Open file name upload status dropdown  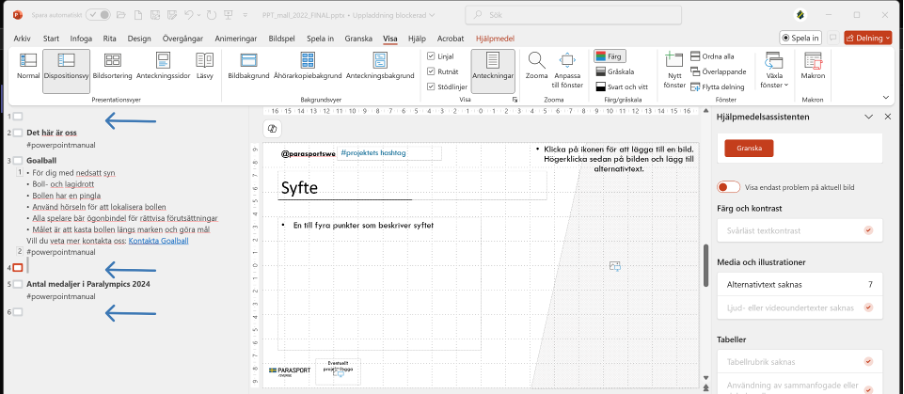[x=432, y=15]
